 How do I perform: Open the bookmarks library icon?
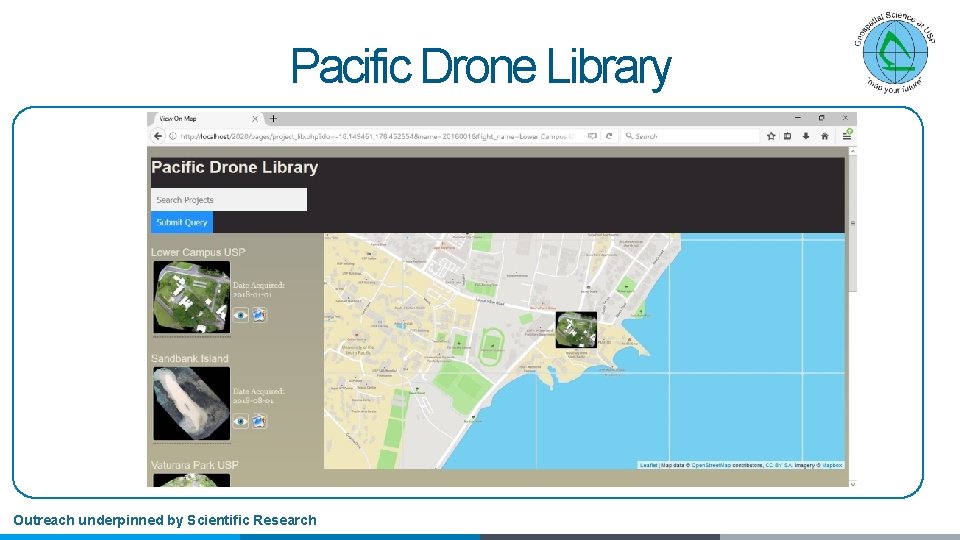click(788, 136)
